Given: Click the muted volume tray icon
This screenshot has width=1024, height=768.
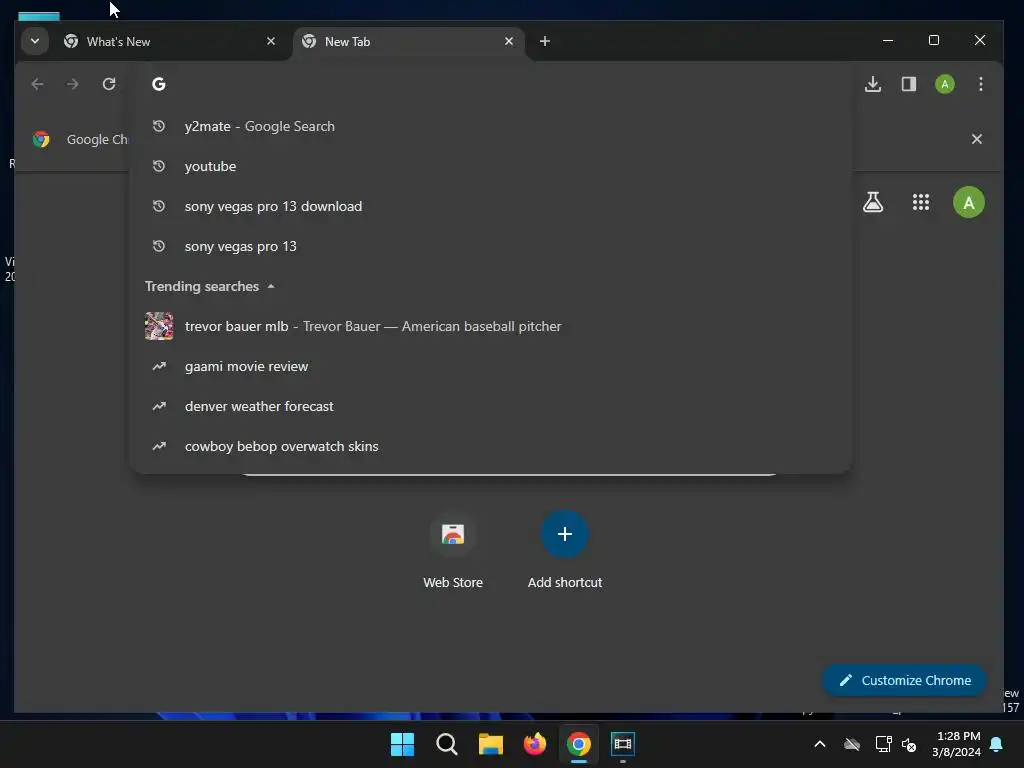Looking at the screenshot, I should coord(909,744).
